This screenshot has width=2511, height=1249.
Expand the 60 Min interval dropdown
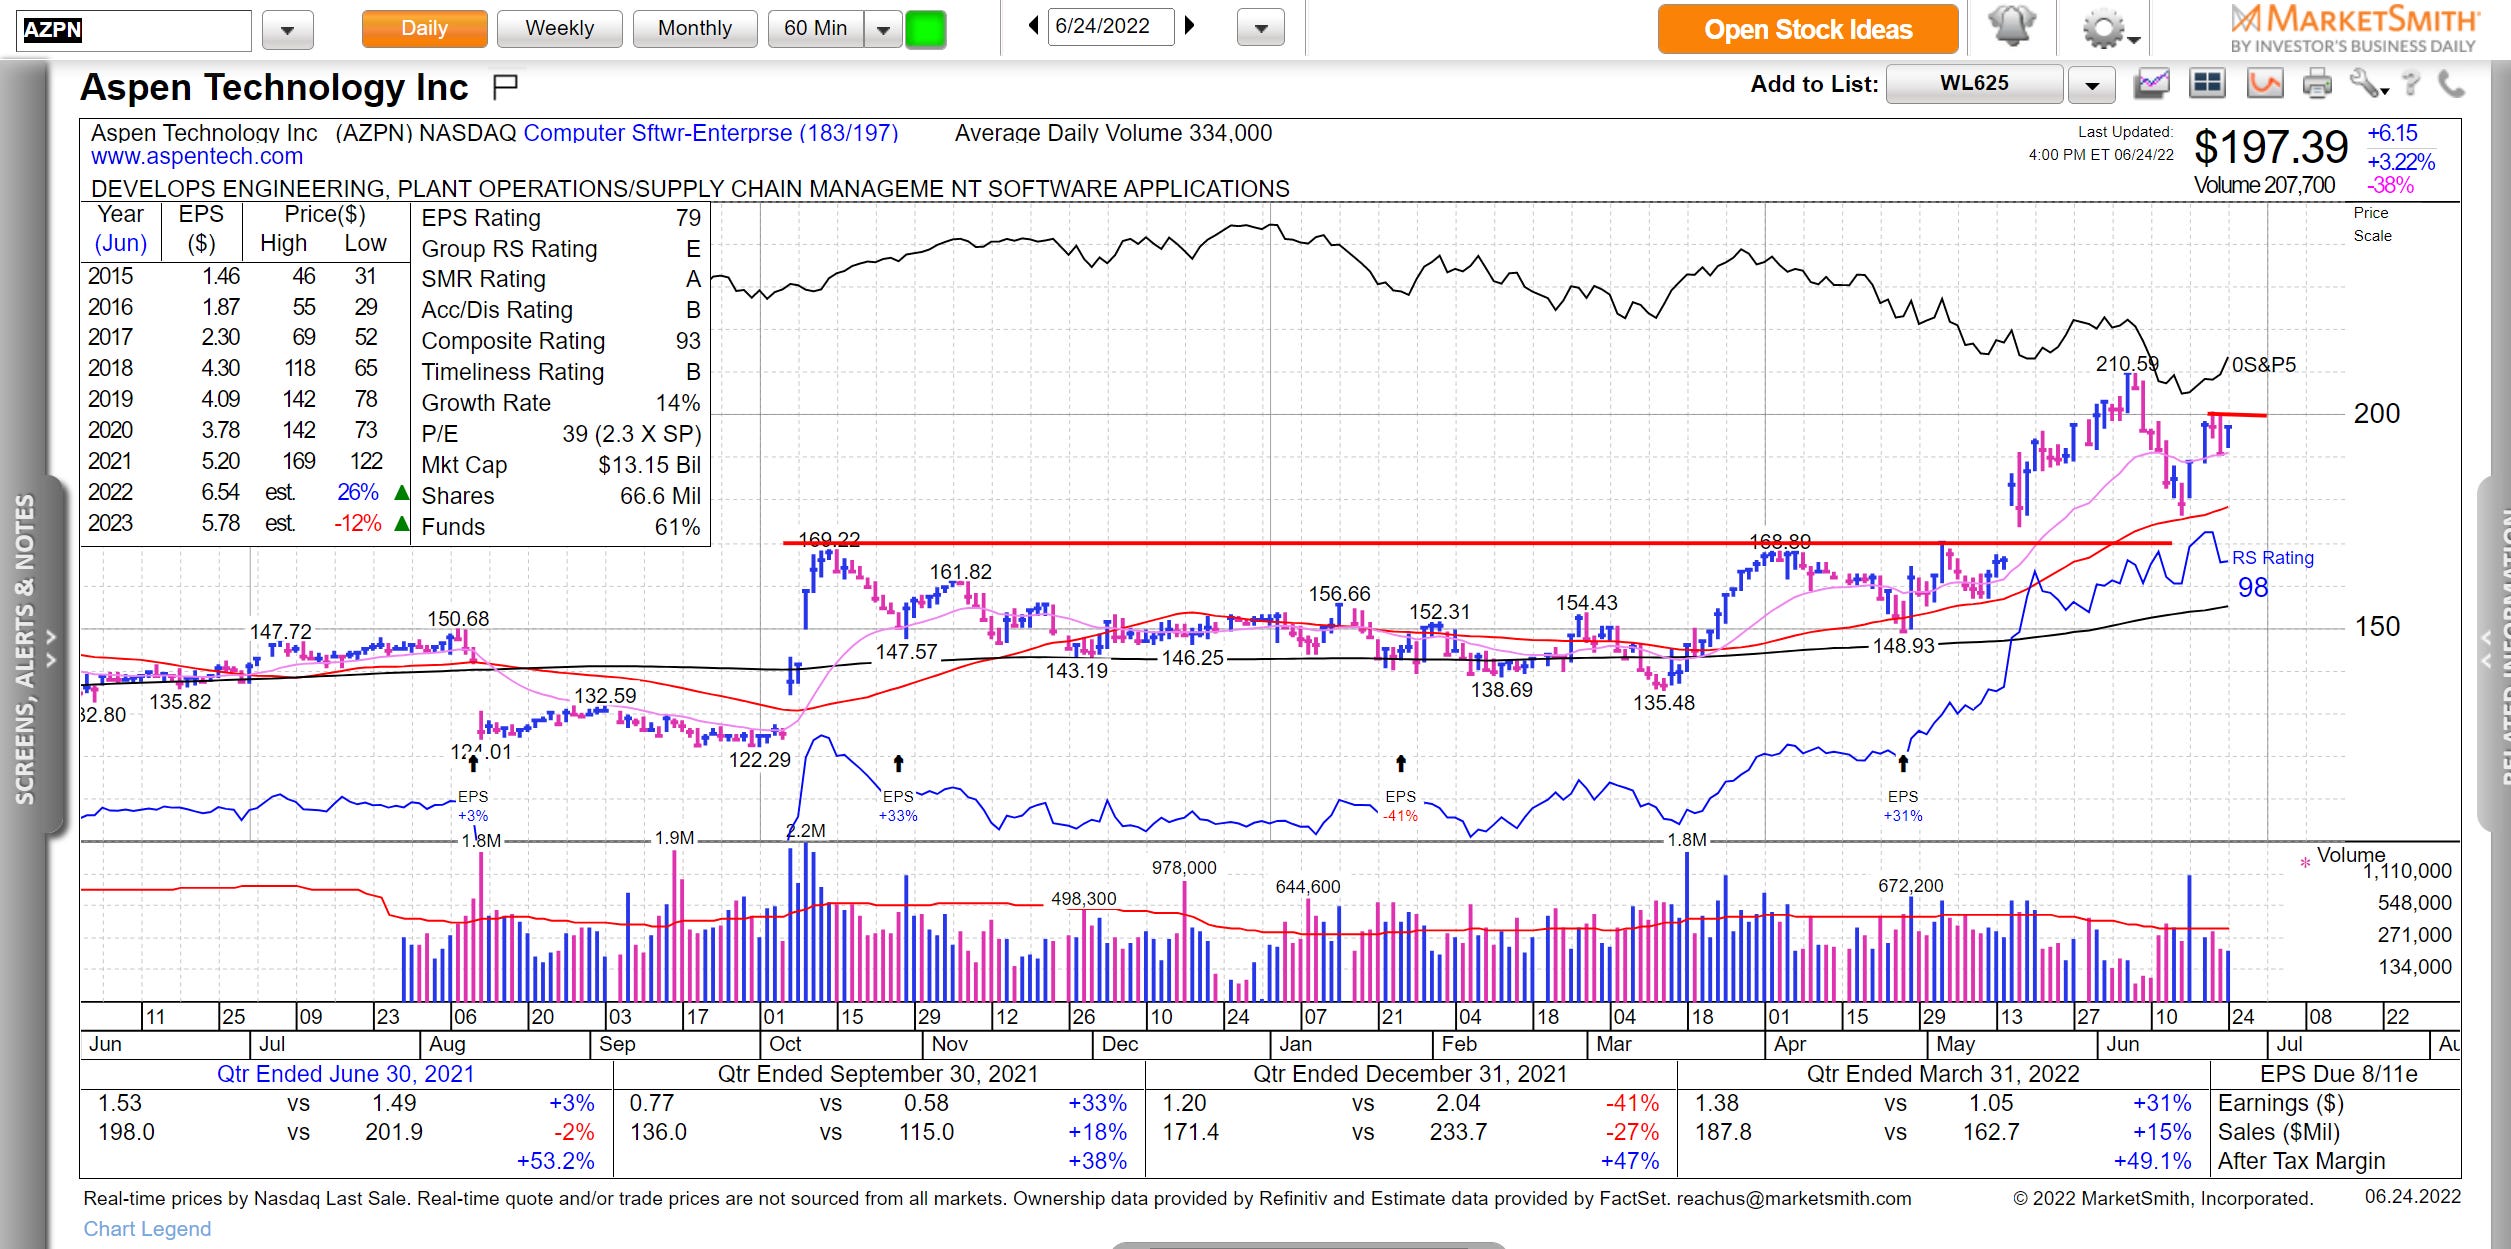[883, 29]
